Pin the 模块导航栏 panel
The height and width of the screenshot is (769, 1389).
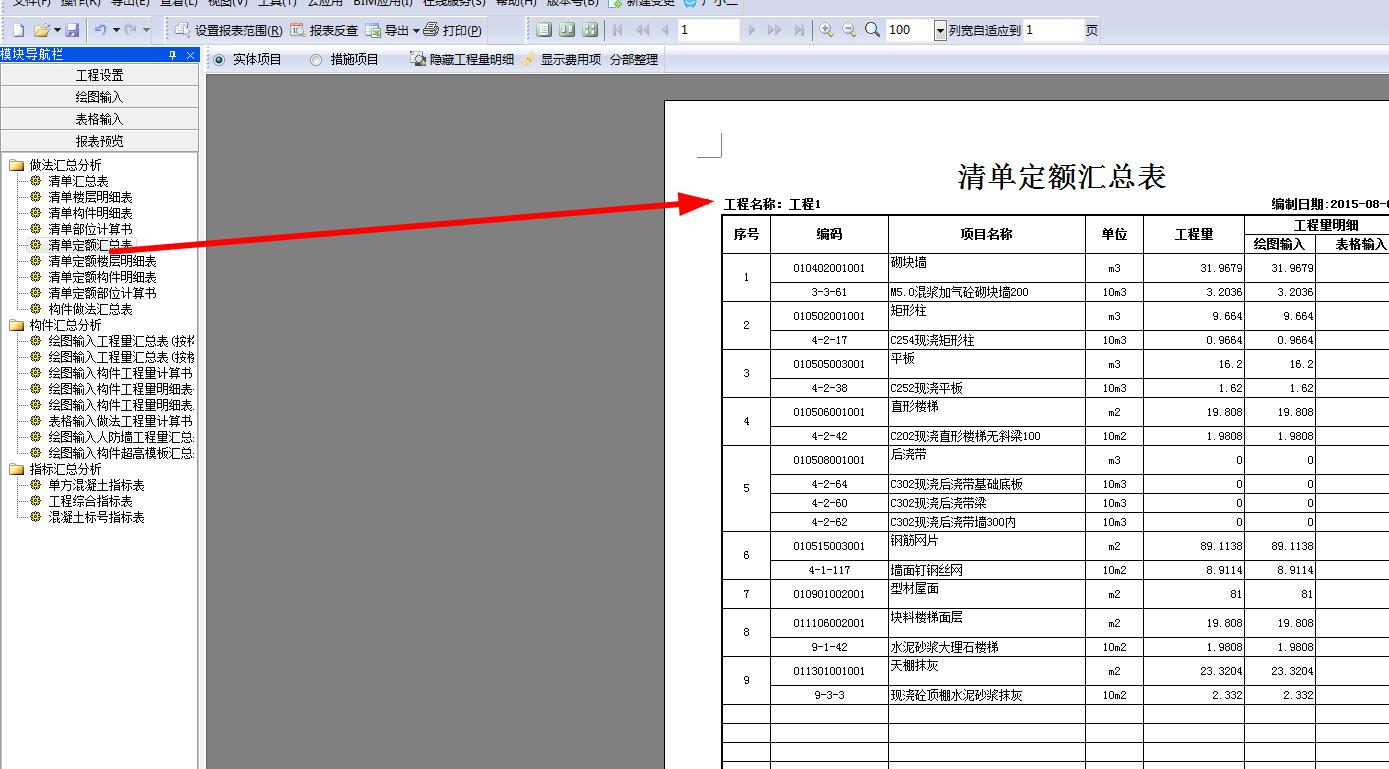click(173, 55)
